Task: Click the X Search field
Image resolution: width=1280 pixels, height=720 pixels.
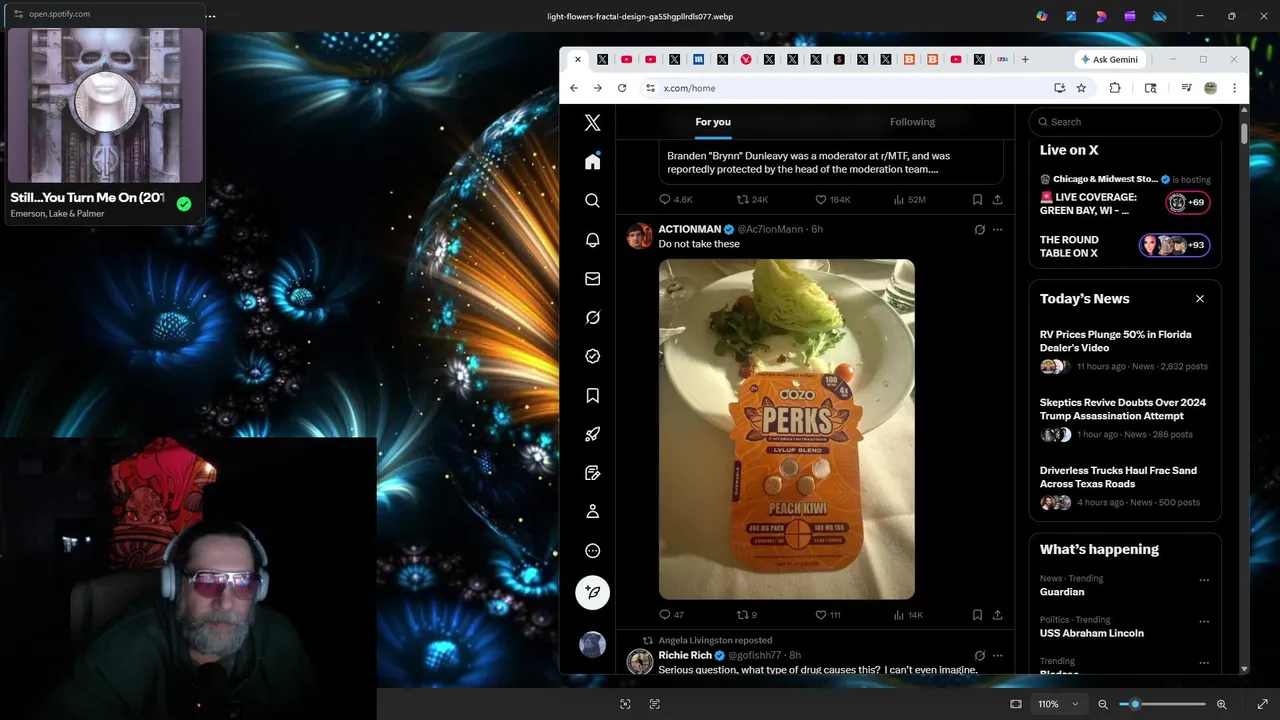Action: pyautogui.click(x=1125, y=122)
